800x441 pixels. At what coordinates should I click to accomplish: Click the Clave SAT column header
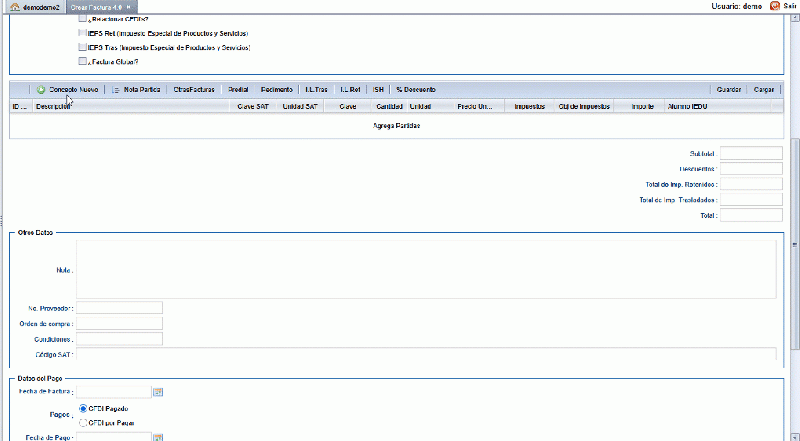253,107
